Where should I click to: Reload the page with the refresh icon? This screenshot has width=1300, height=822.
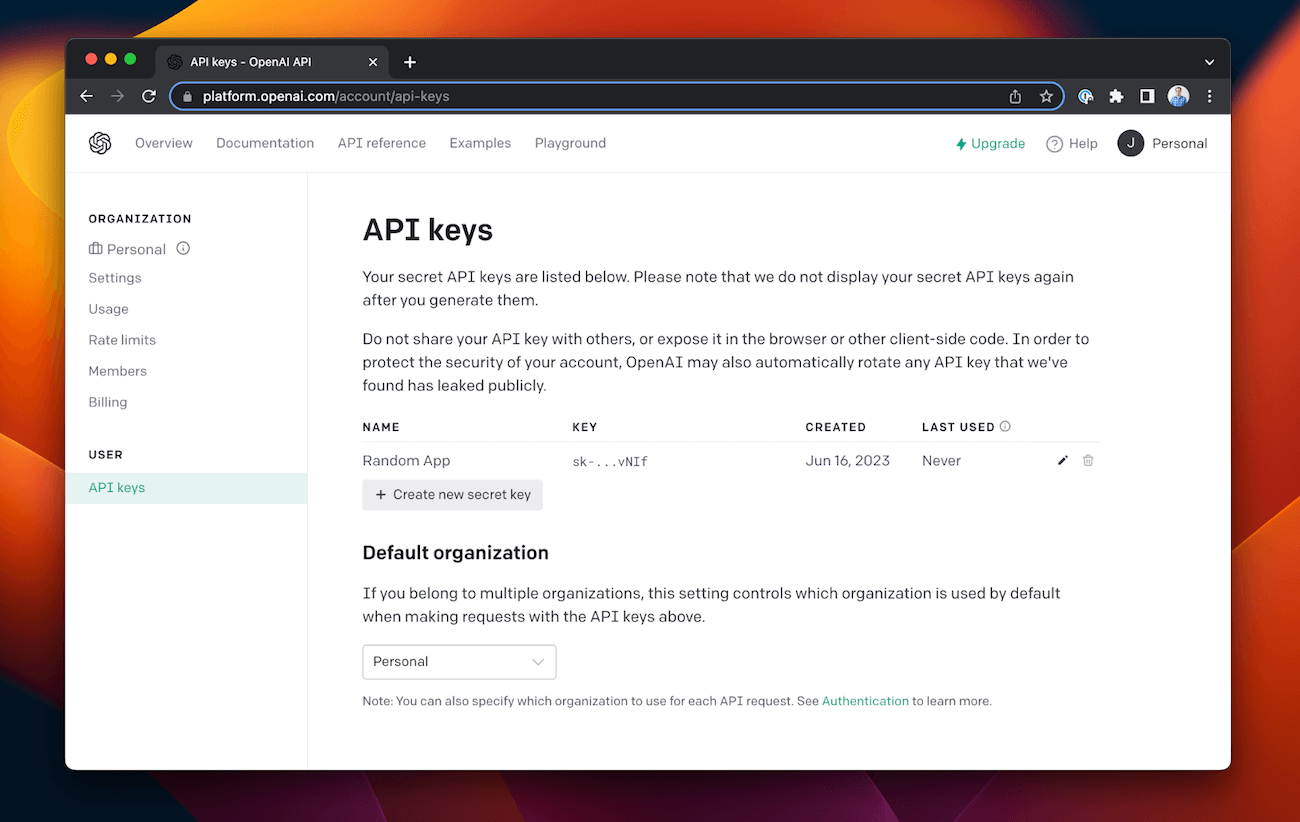pyautogui.click(x=149, y=96)
